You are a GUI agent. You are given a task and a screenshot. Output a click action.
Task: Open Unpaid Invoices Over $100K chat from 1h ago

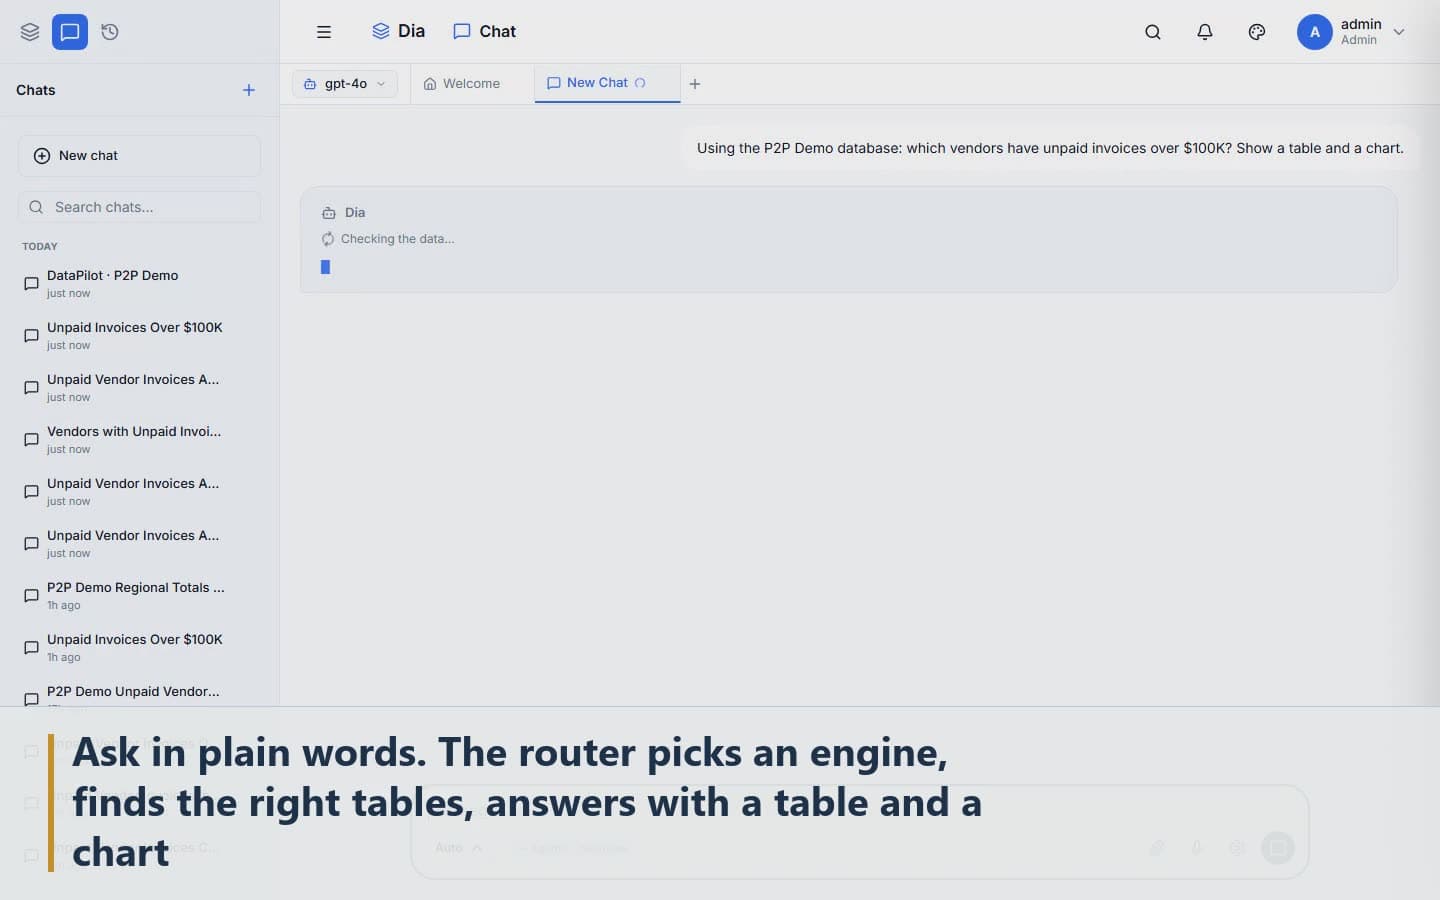[x=139, y=648]
